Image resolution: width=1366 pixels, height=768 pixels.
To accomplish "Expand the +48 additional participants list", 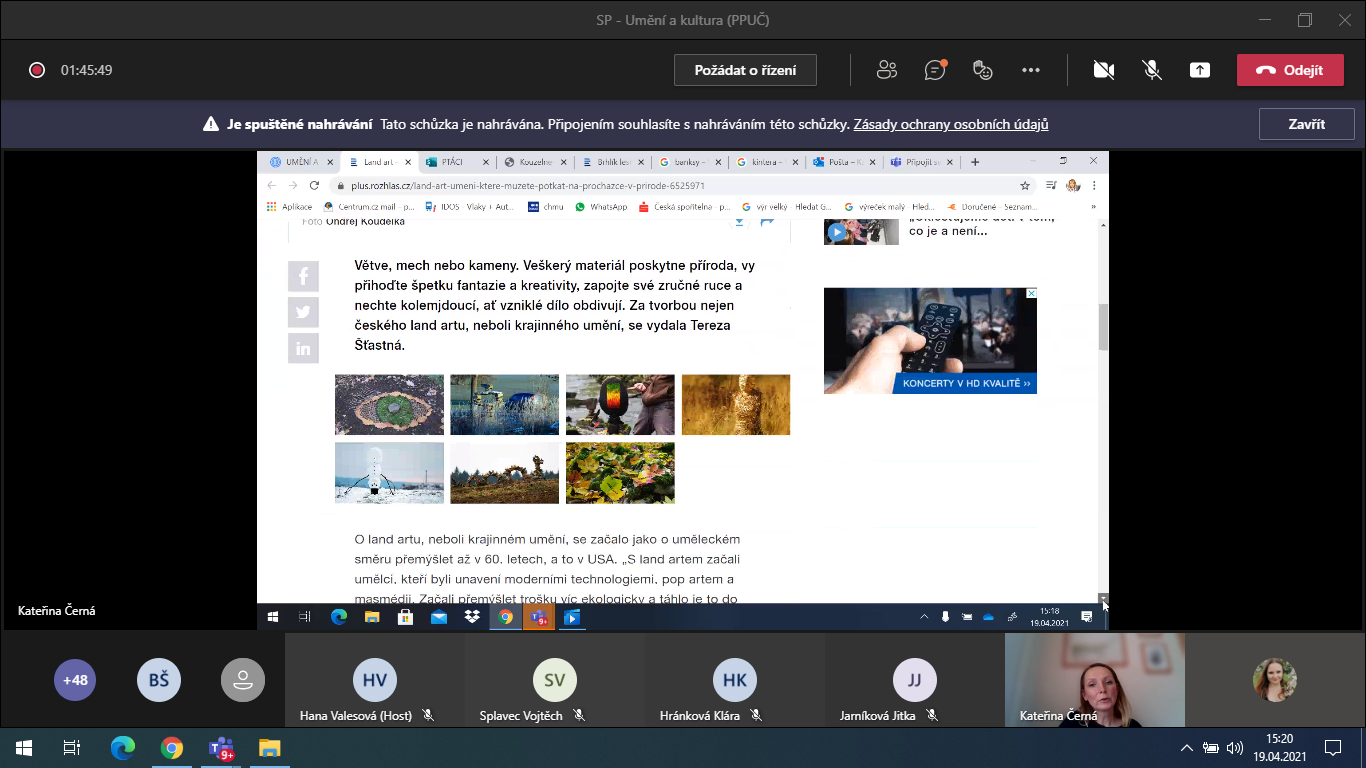I will point(75,680).
